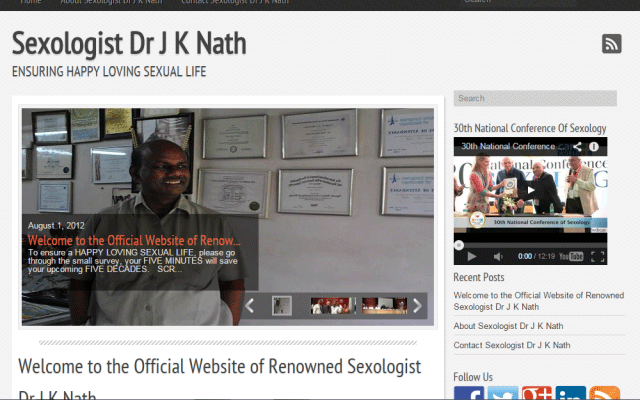The height and width of the screenshot is (400, 640).
Task: Play the conference video
Action: tap(530, 190)
